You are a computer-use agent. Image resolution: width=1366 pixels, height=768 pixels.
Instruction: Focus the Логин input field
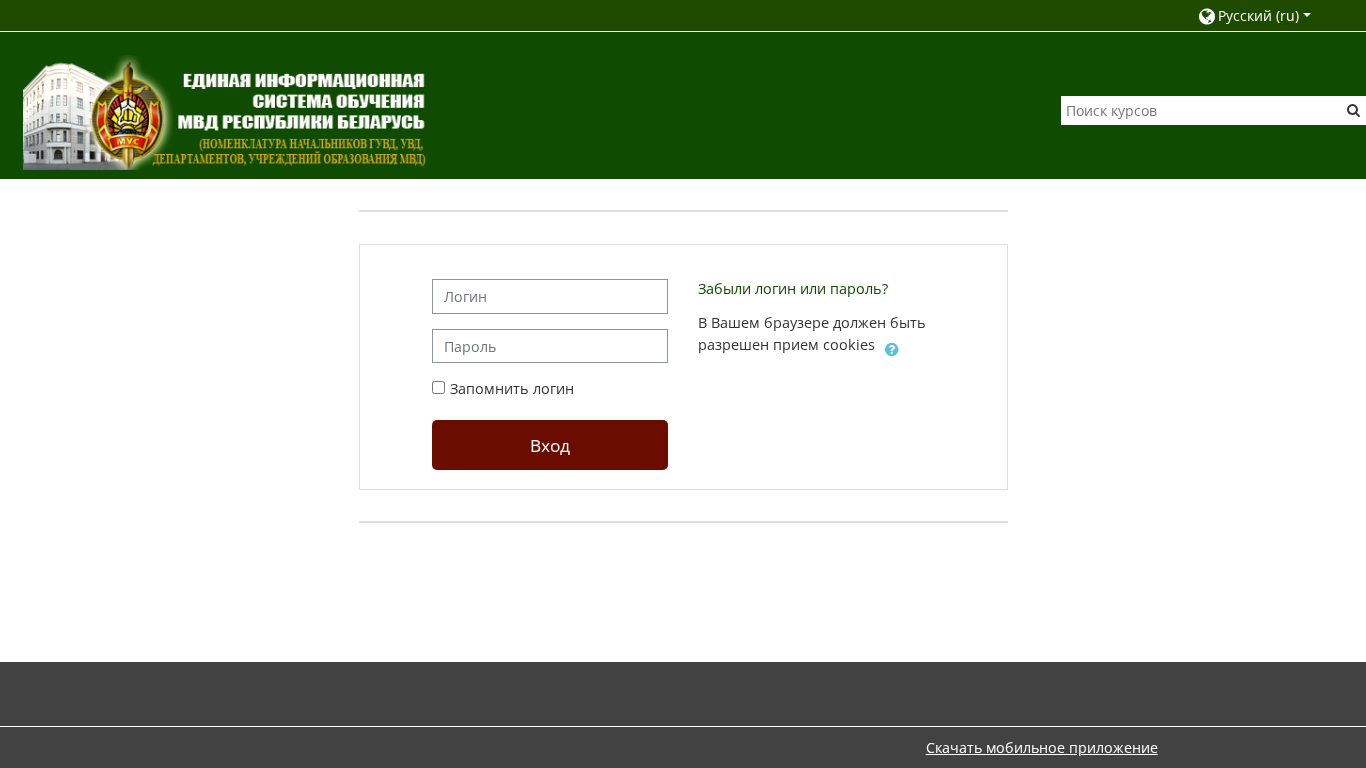pyautogui.click(x=550, y=296)
